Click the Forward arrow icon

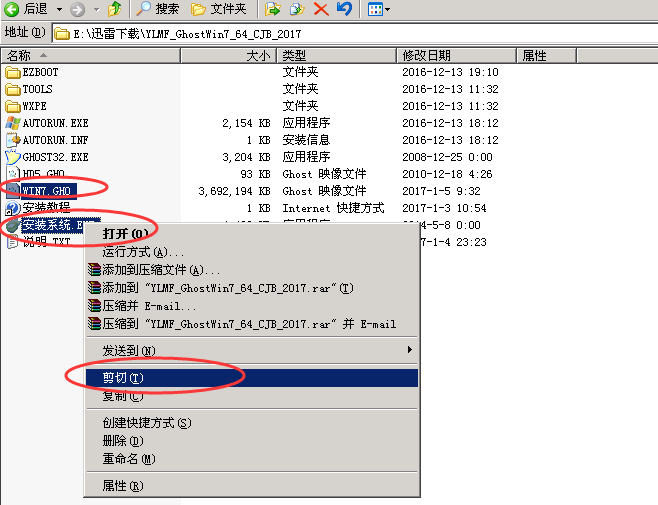(77, 9)
